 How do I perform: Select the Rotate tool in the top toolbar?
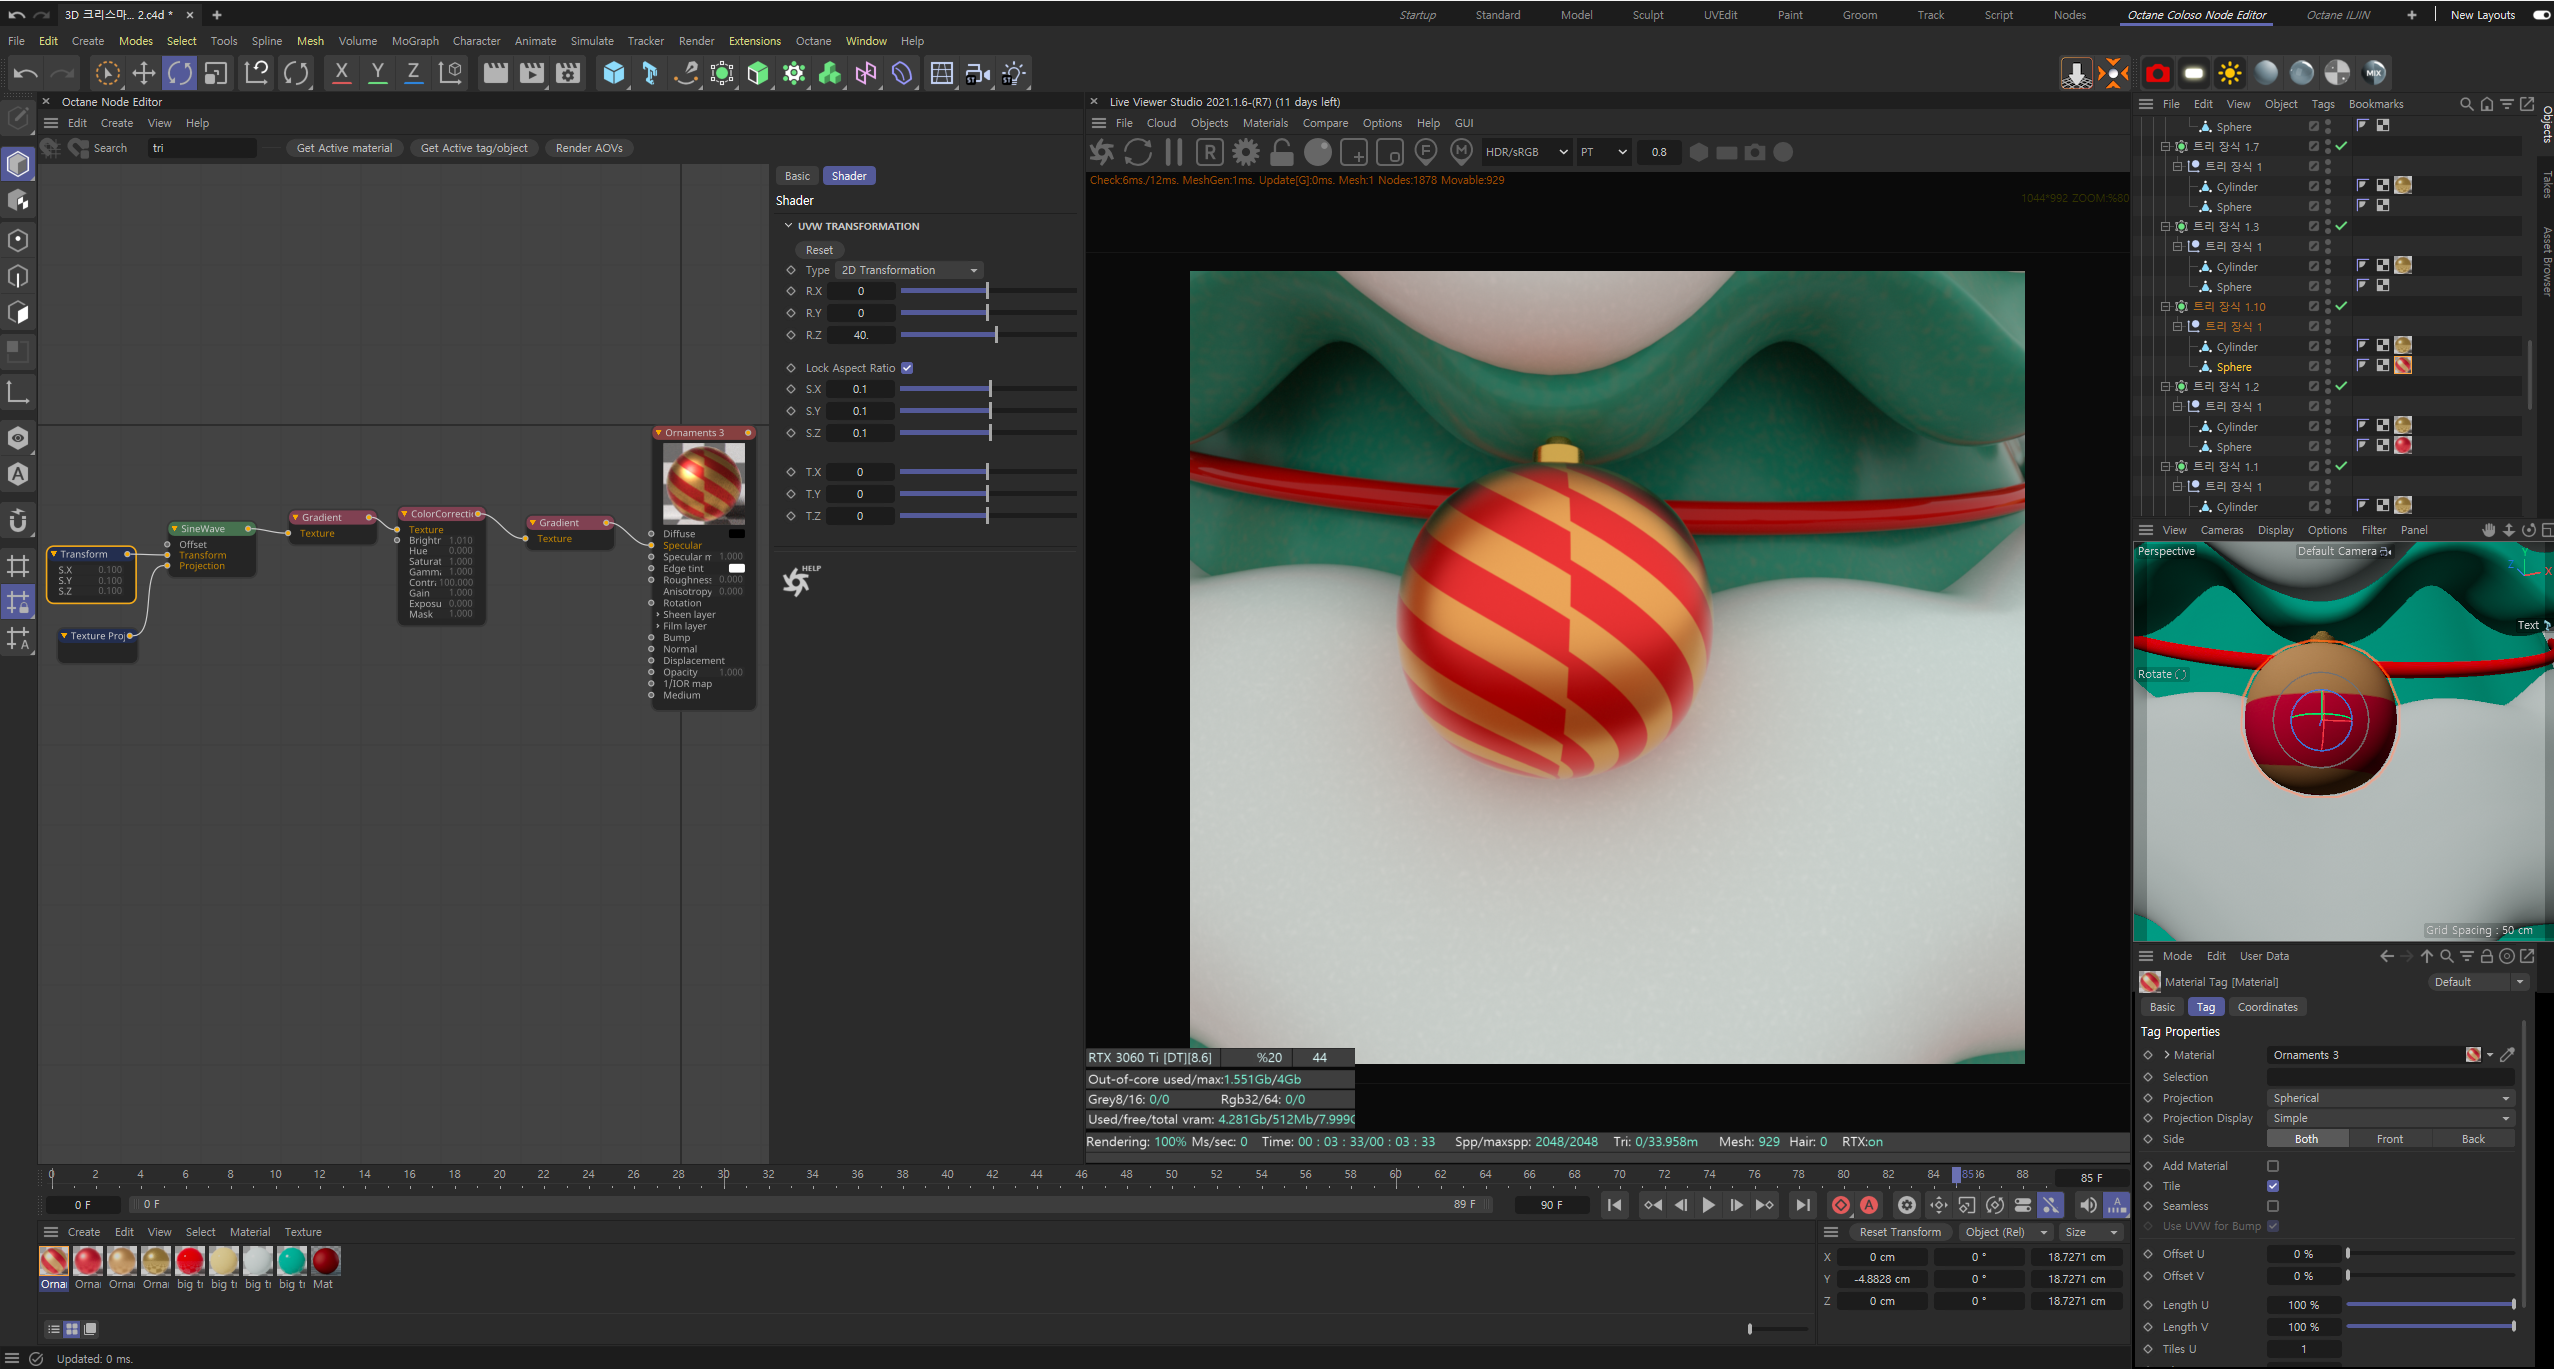180,73
